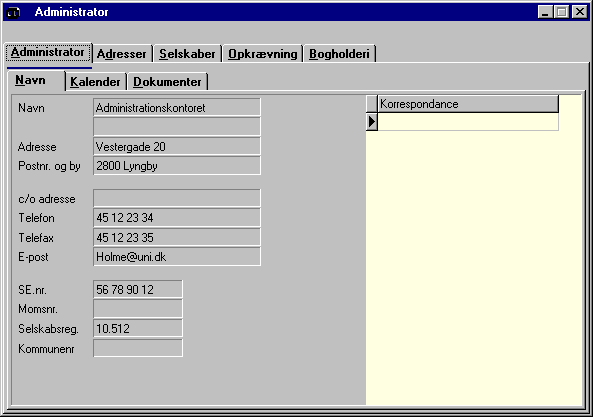Click the application icon in the title bar
Screen dimensions: 593x417
click(14, 12)
